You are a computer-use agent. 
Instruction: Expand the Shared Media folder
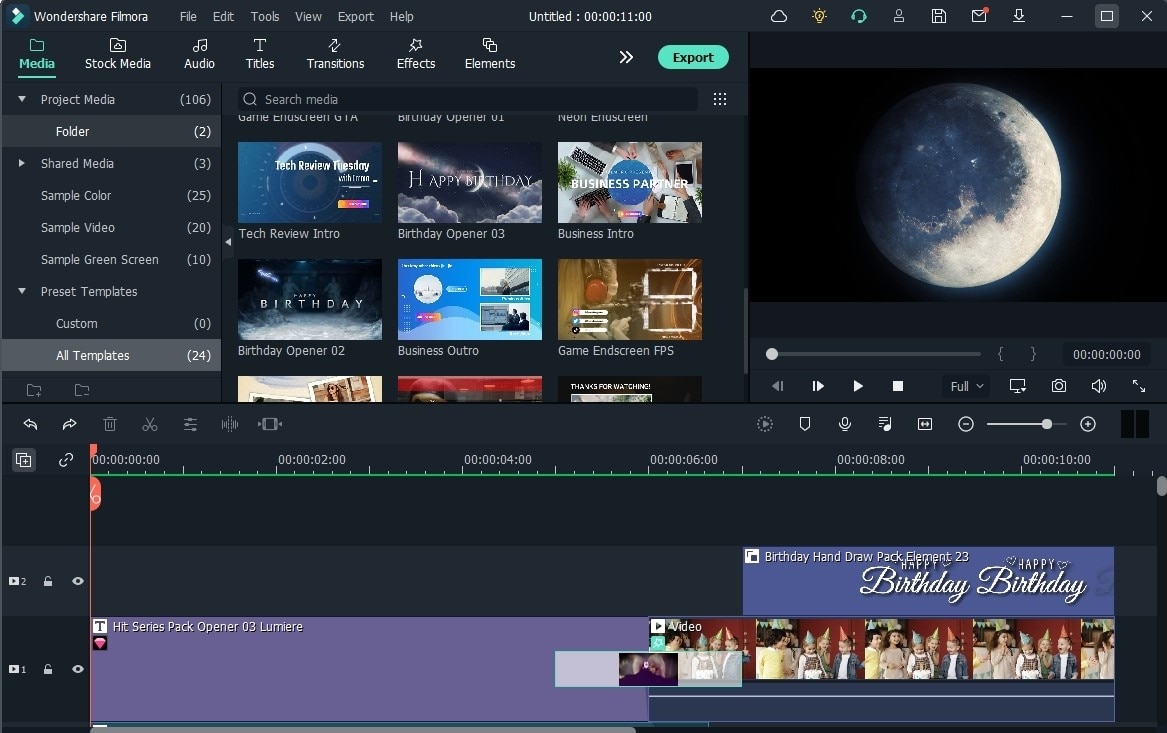click(22, 163)
